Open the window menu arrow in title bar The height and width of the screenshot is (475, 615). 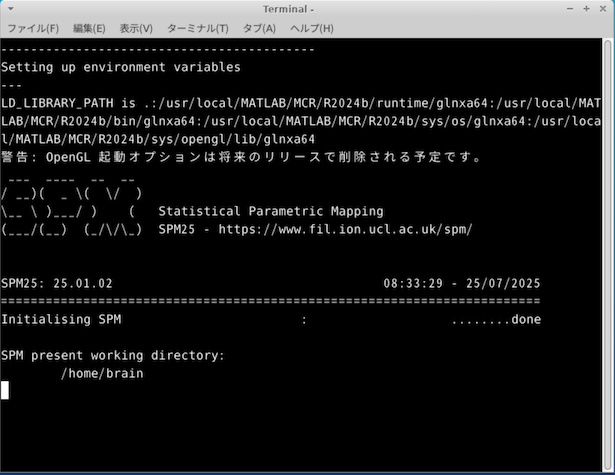coord(11,9)
